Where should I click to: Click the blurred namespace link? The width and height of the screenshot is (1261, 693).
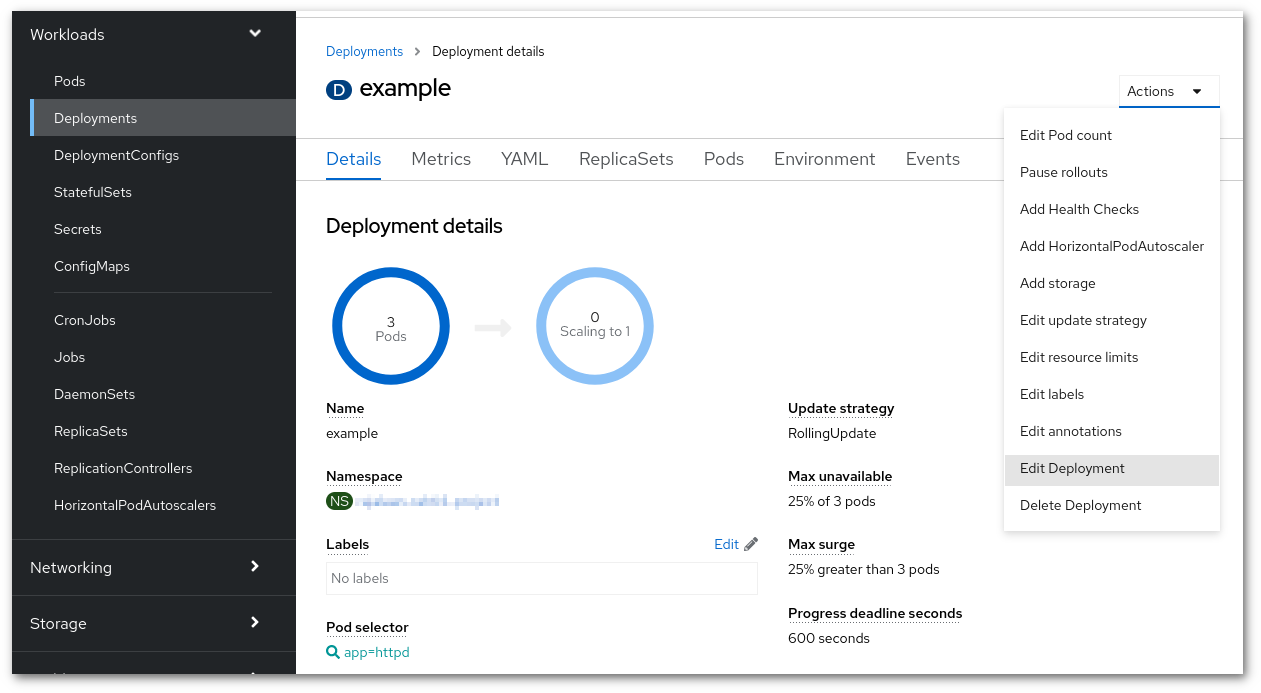coord(428,501)
